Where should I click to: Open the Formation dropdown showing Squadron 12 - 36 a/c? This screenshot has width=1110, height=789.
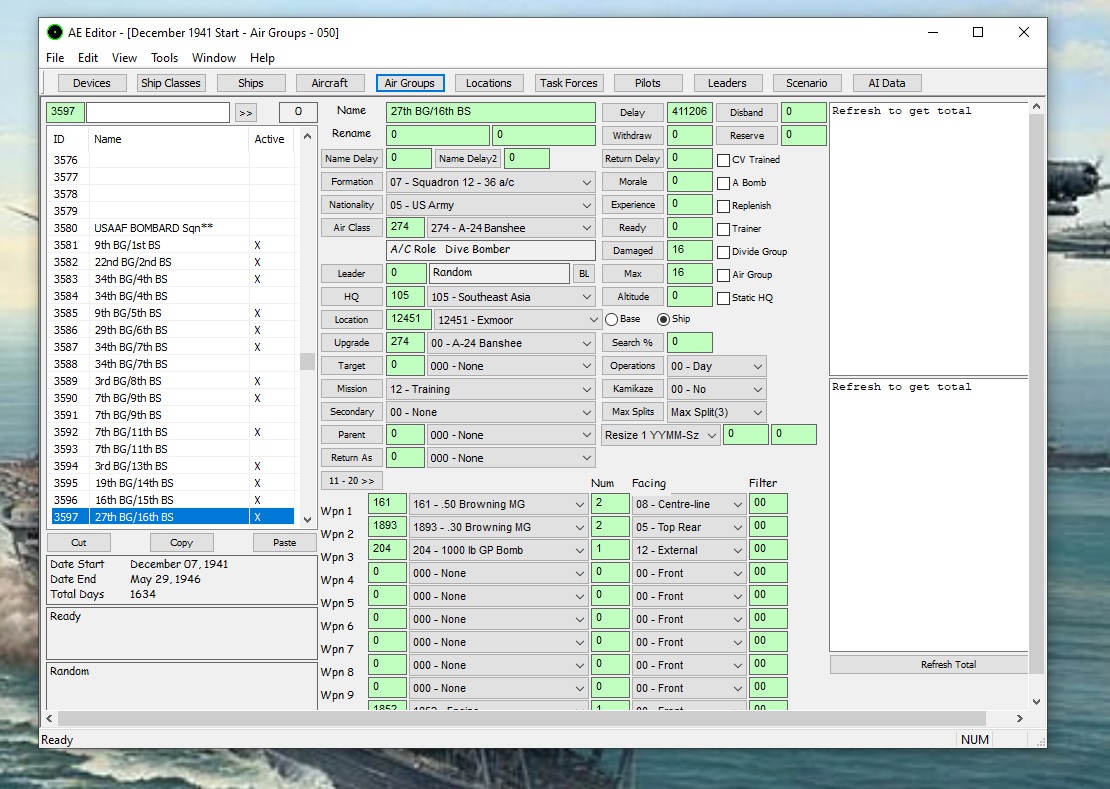pyautogui.click(x=490, y=182)
